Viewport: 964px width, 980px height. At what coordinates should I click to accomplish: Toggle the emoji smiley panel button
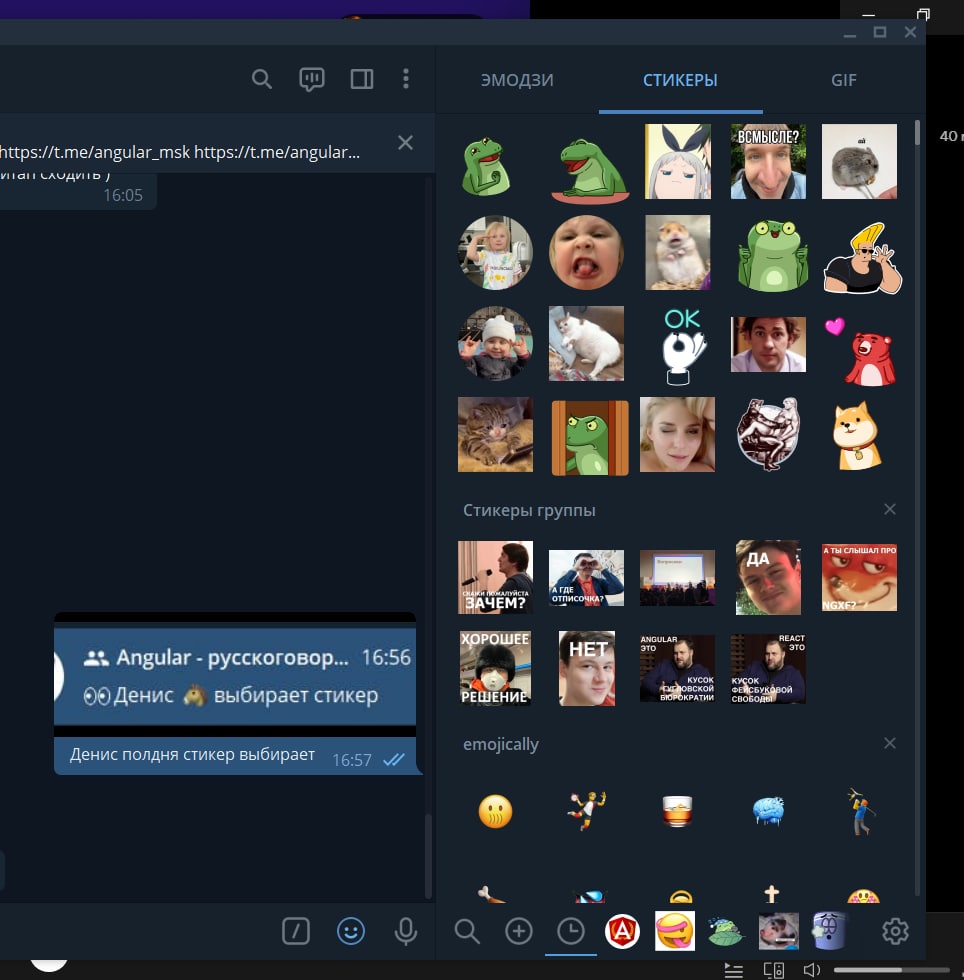[x=351, y=931]
